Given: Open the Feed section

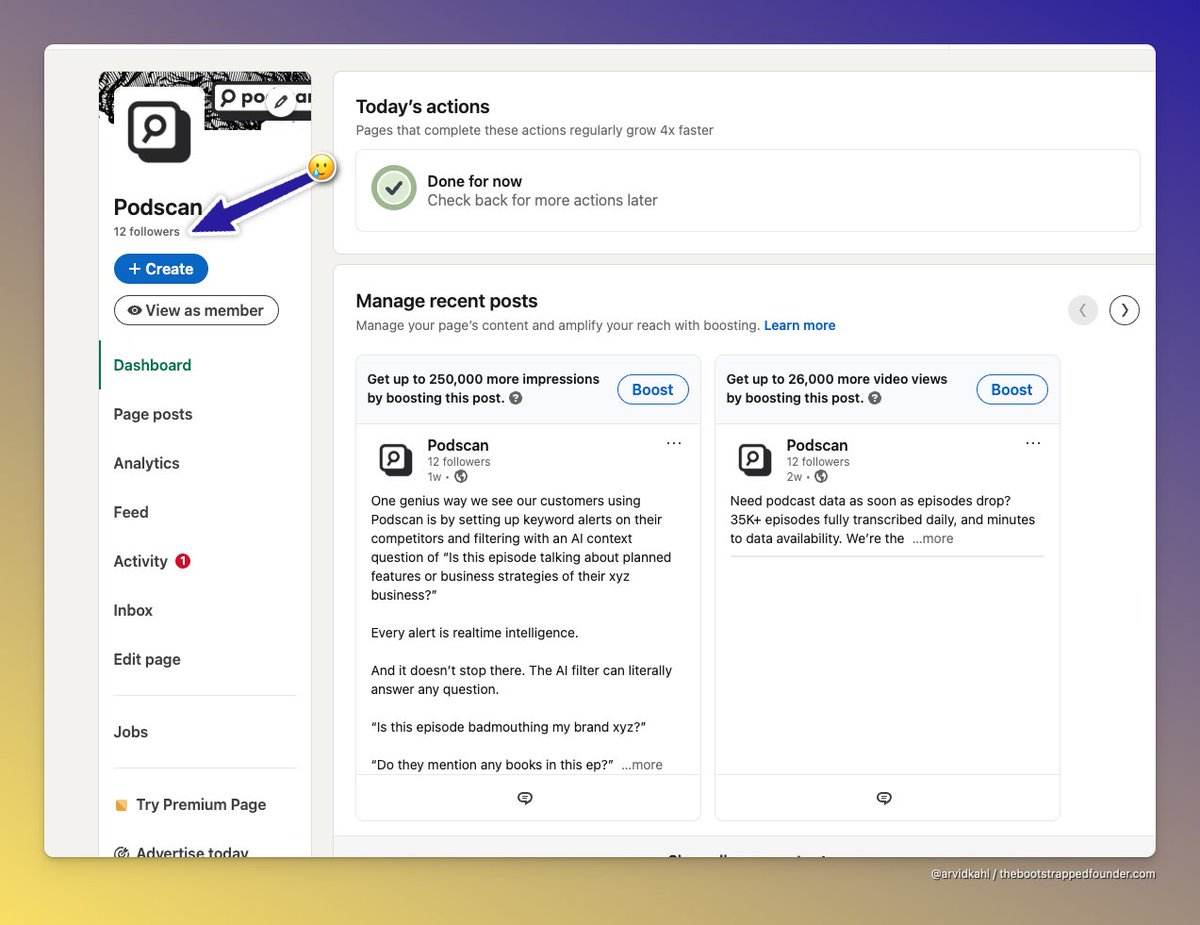Looking at the screenshot, I should click(x=131, y=512).
